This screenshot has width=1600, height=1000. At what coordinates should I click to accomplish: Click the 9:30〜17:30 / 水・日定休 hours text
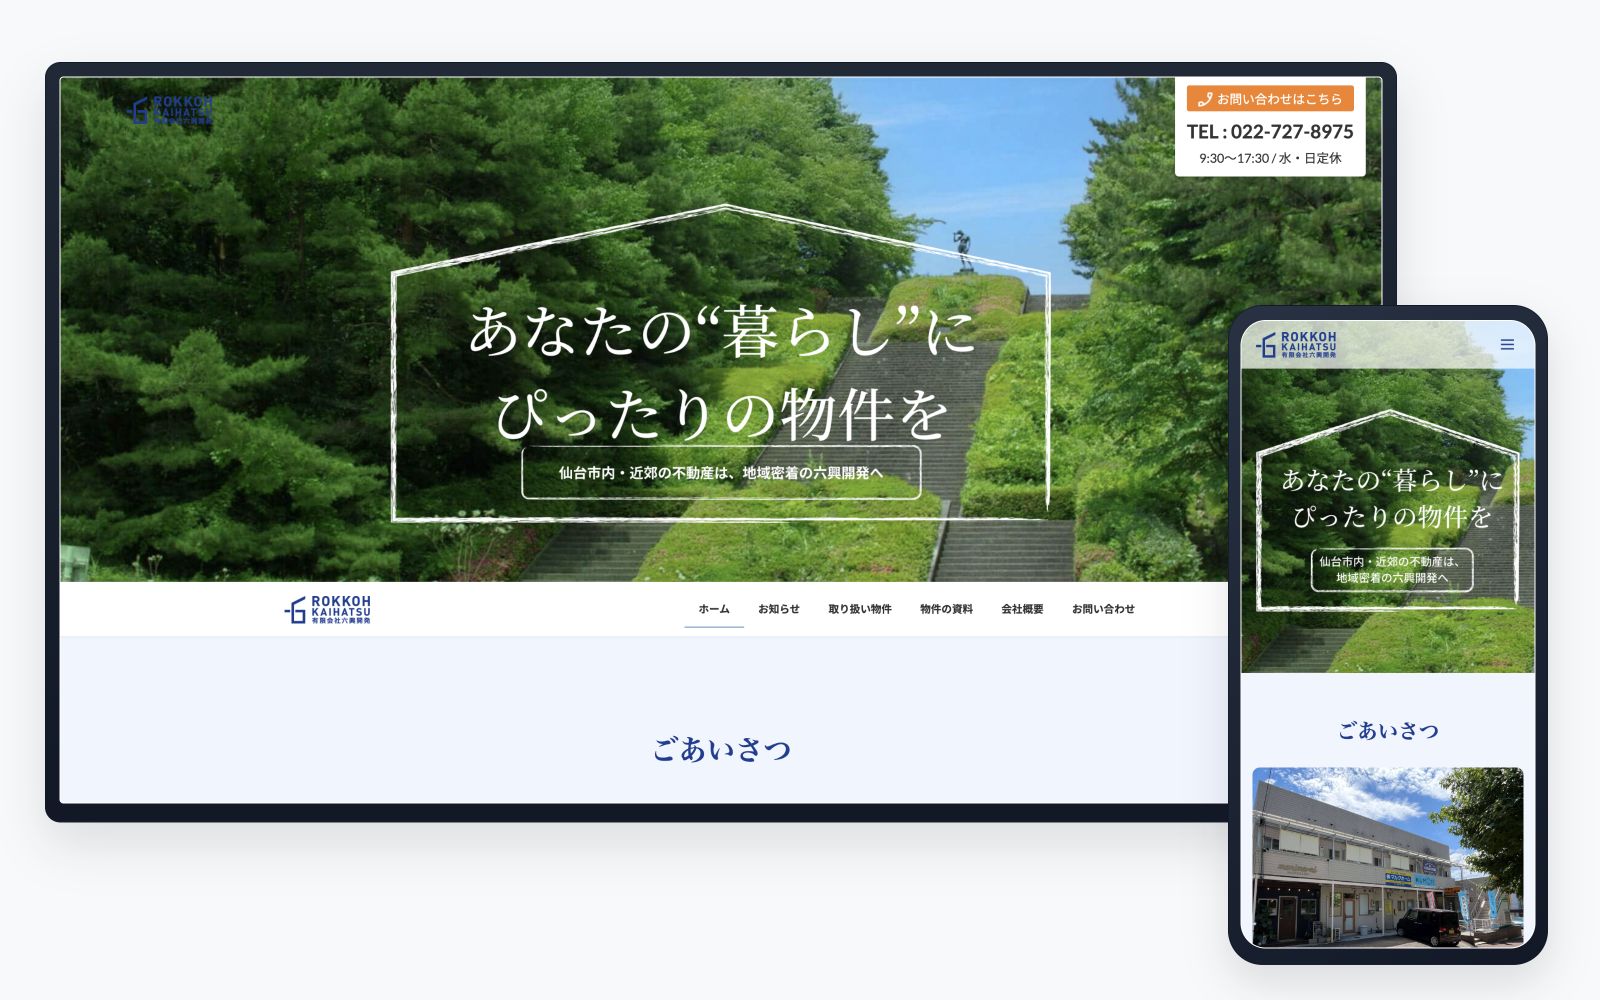point(1270,158)
